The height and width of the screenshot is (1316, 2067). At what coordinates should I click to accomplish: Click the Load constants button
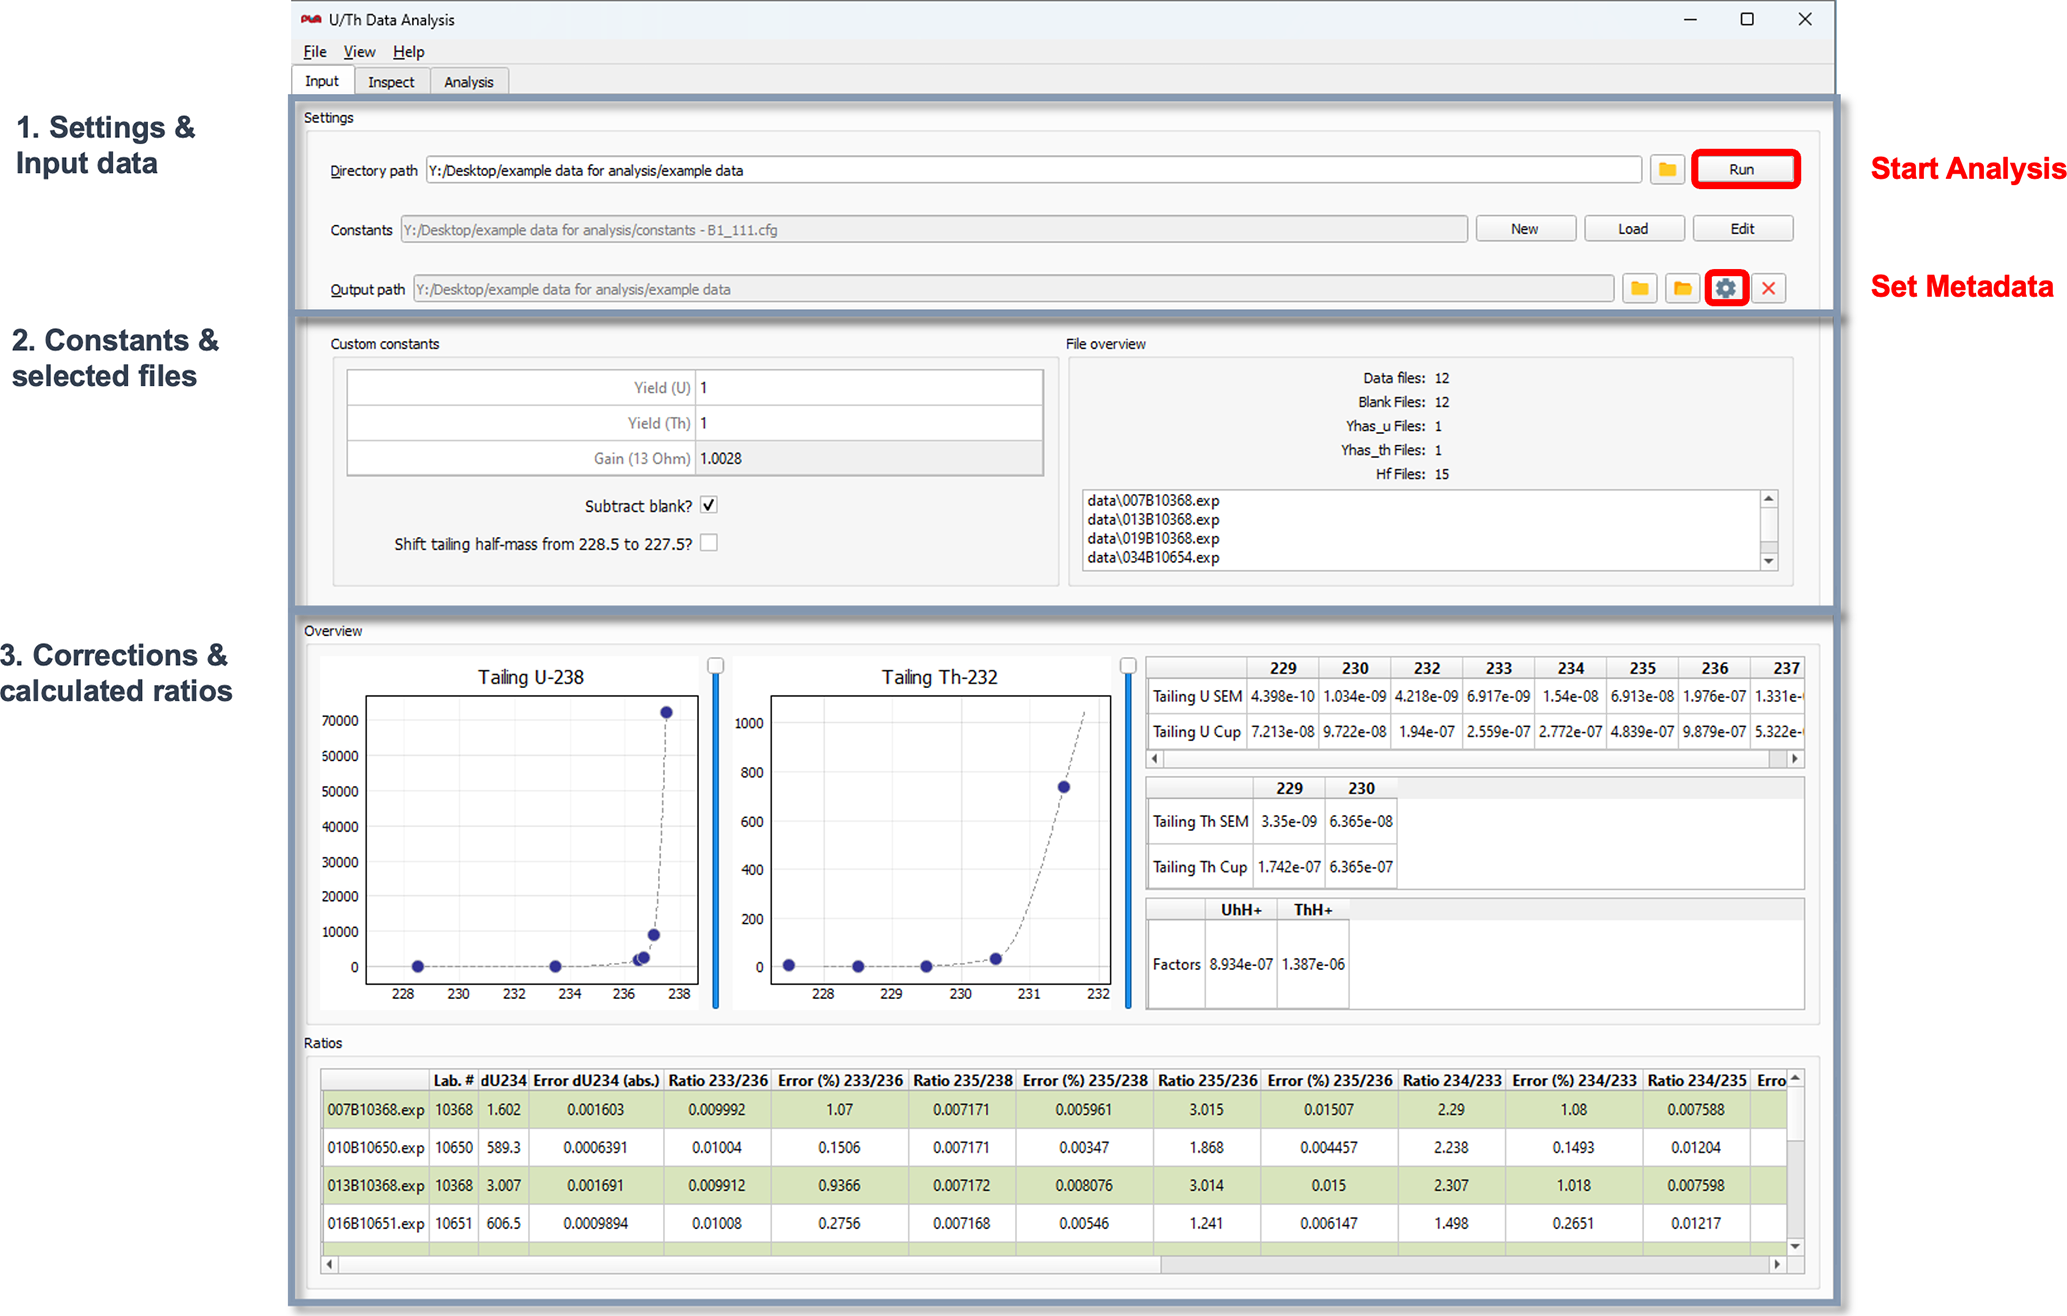click(x=1633, y=229)
